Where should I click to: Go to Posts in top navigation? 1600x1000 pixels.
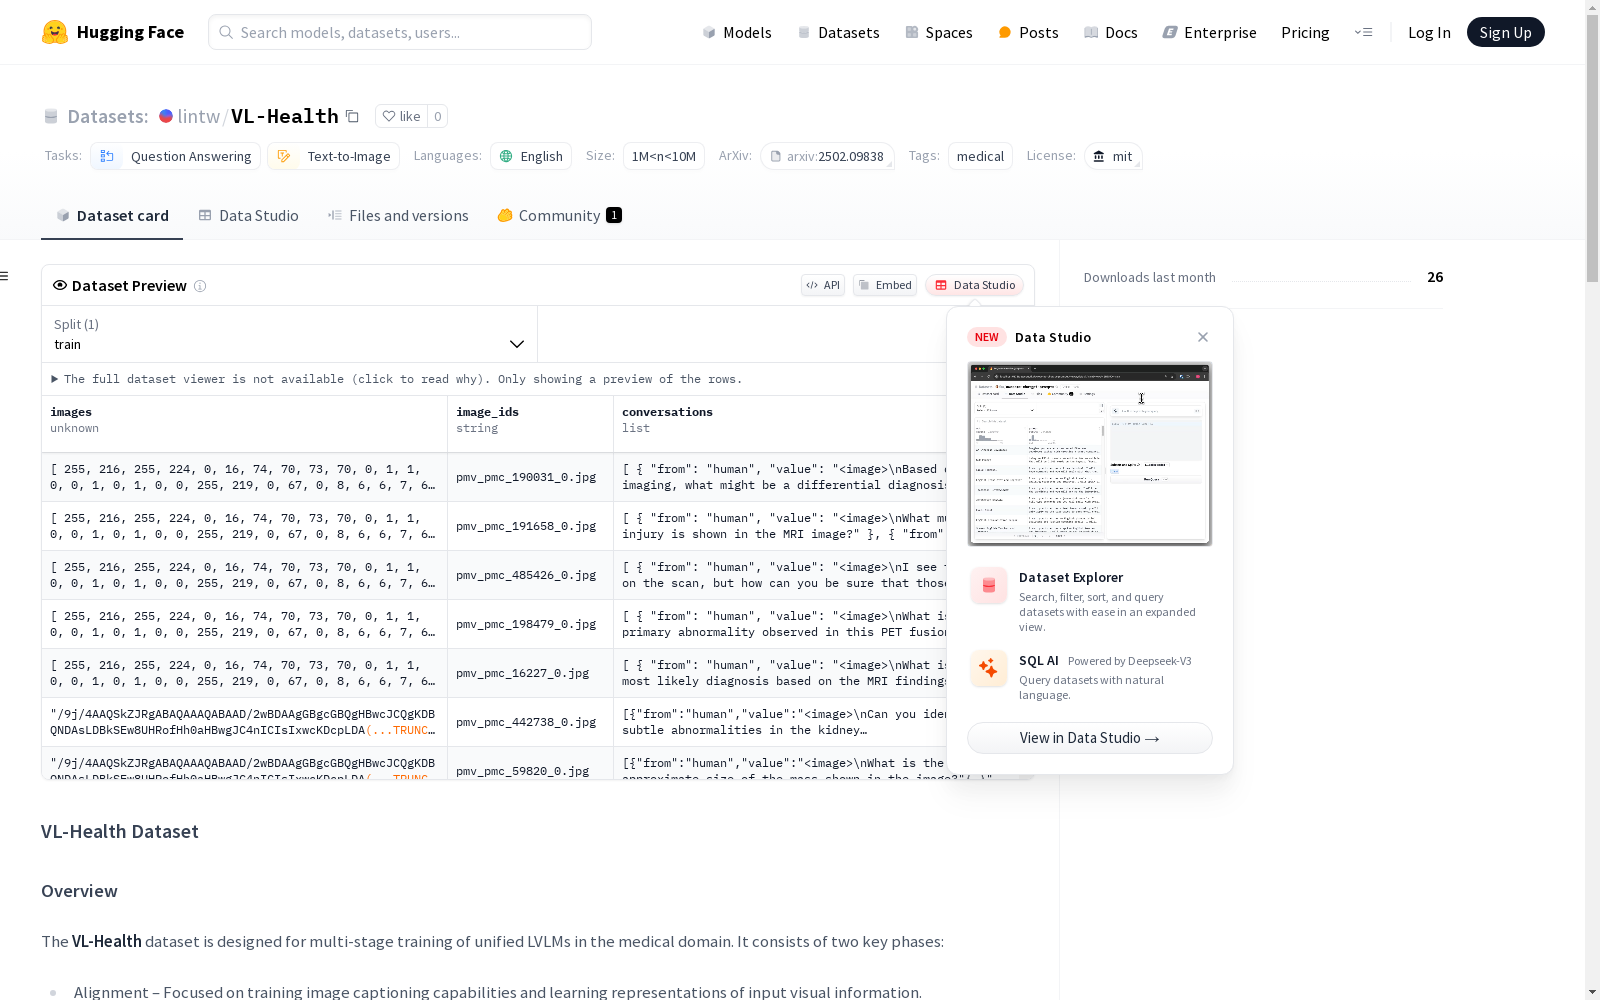pos(1028,32)
